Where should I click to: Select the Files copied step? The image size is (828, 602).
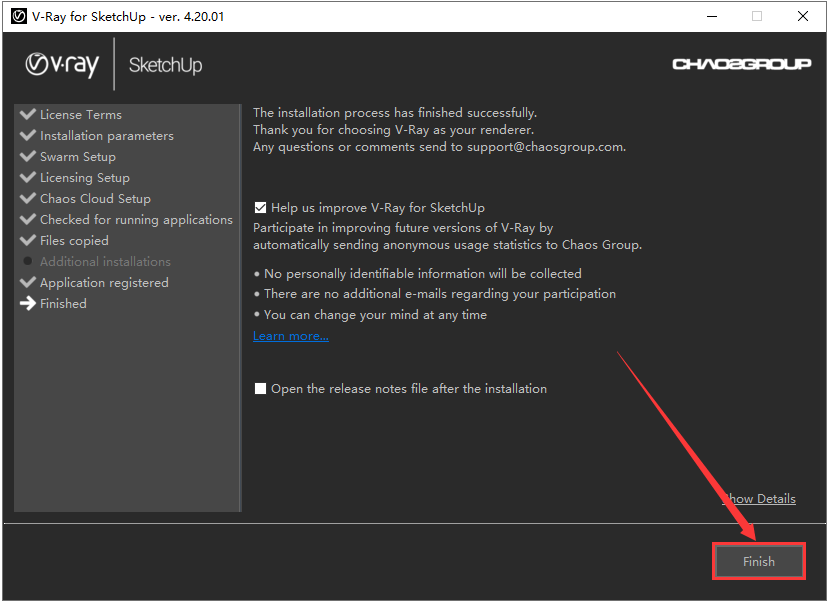(x=74, y=241)
